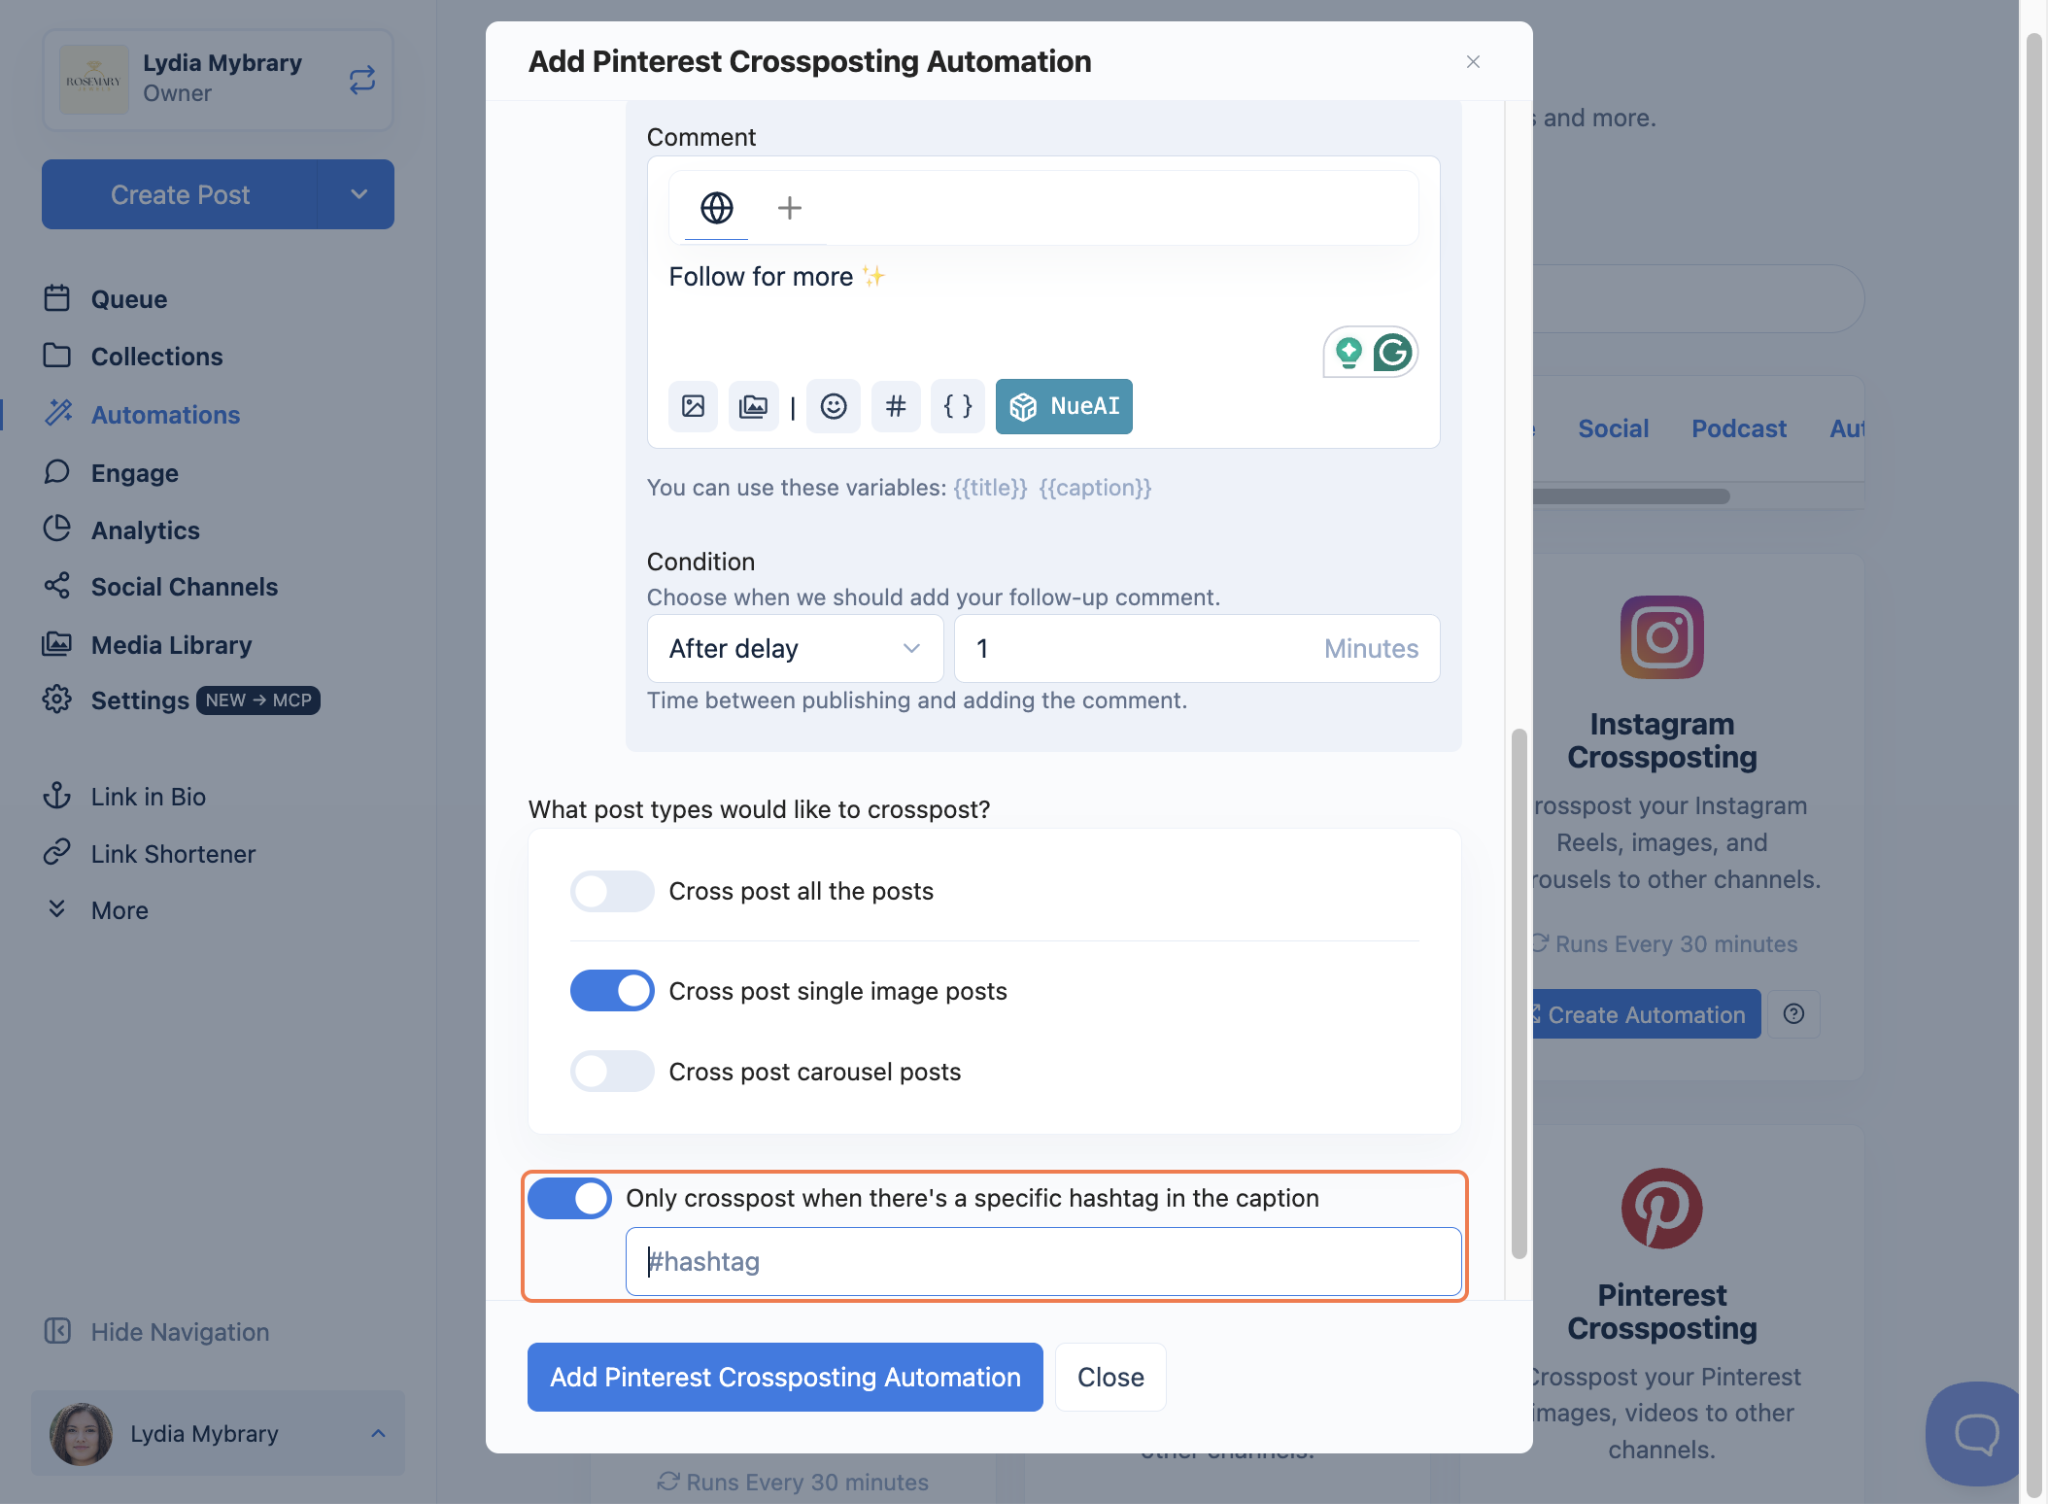Insert hashtag using the # icon
Screen dimensions: 2048x1504
click(895, 406)
